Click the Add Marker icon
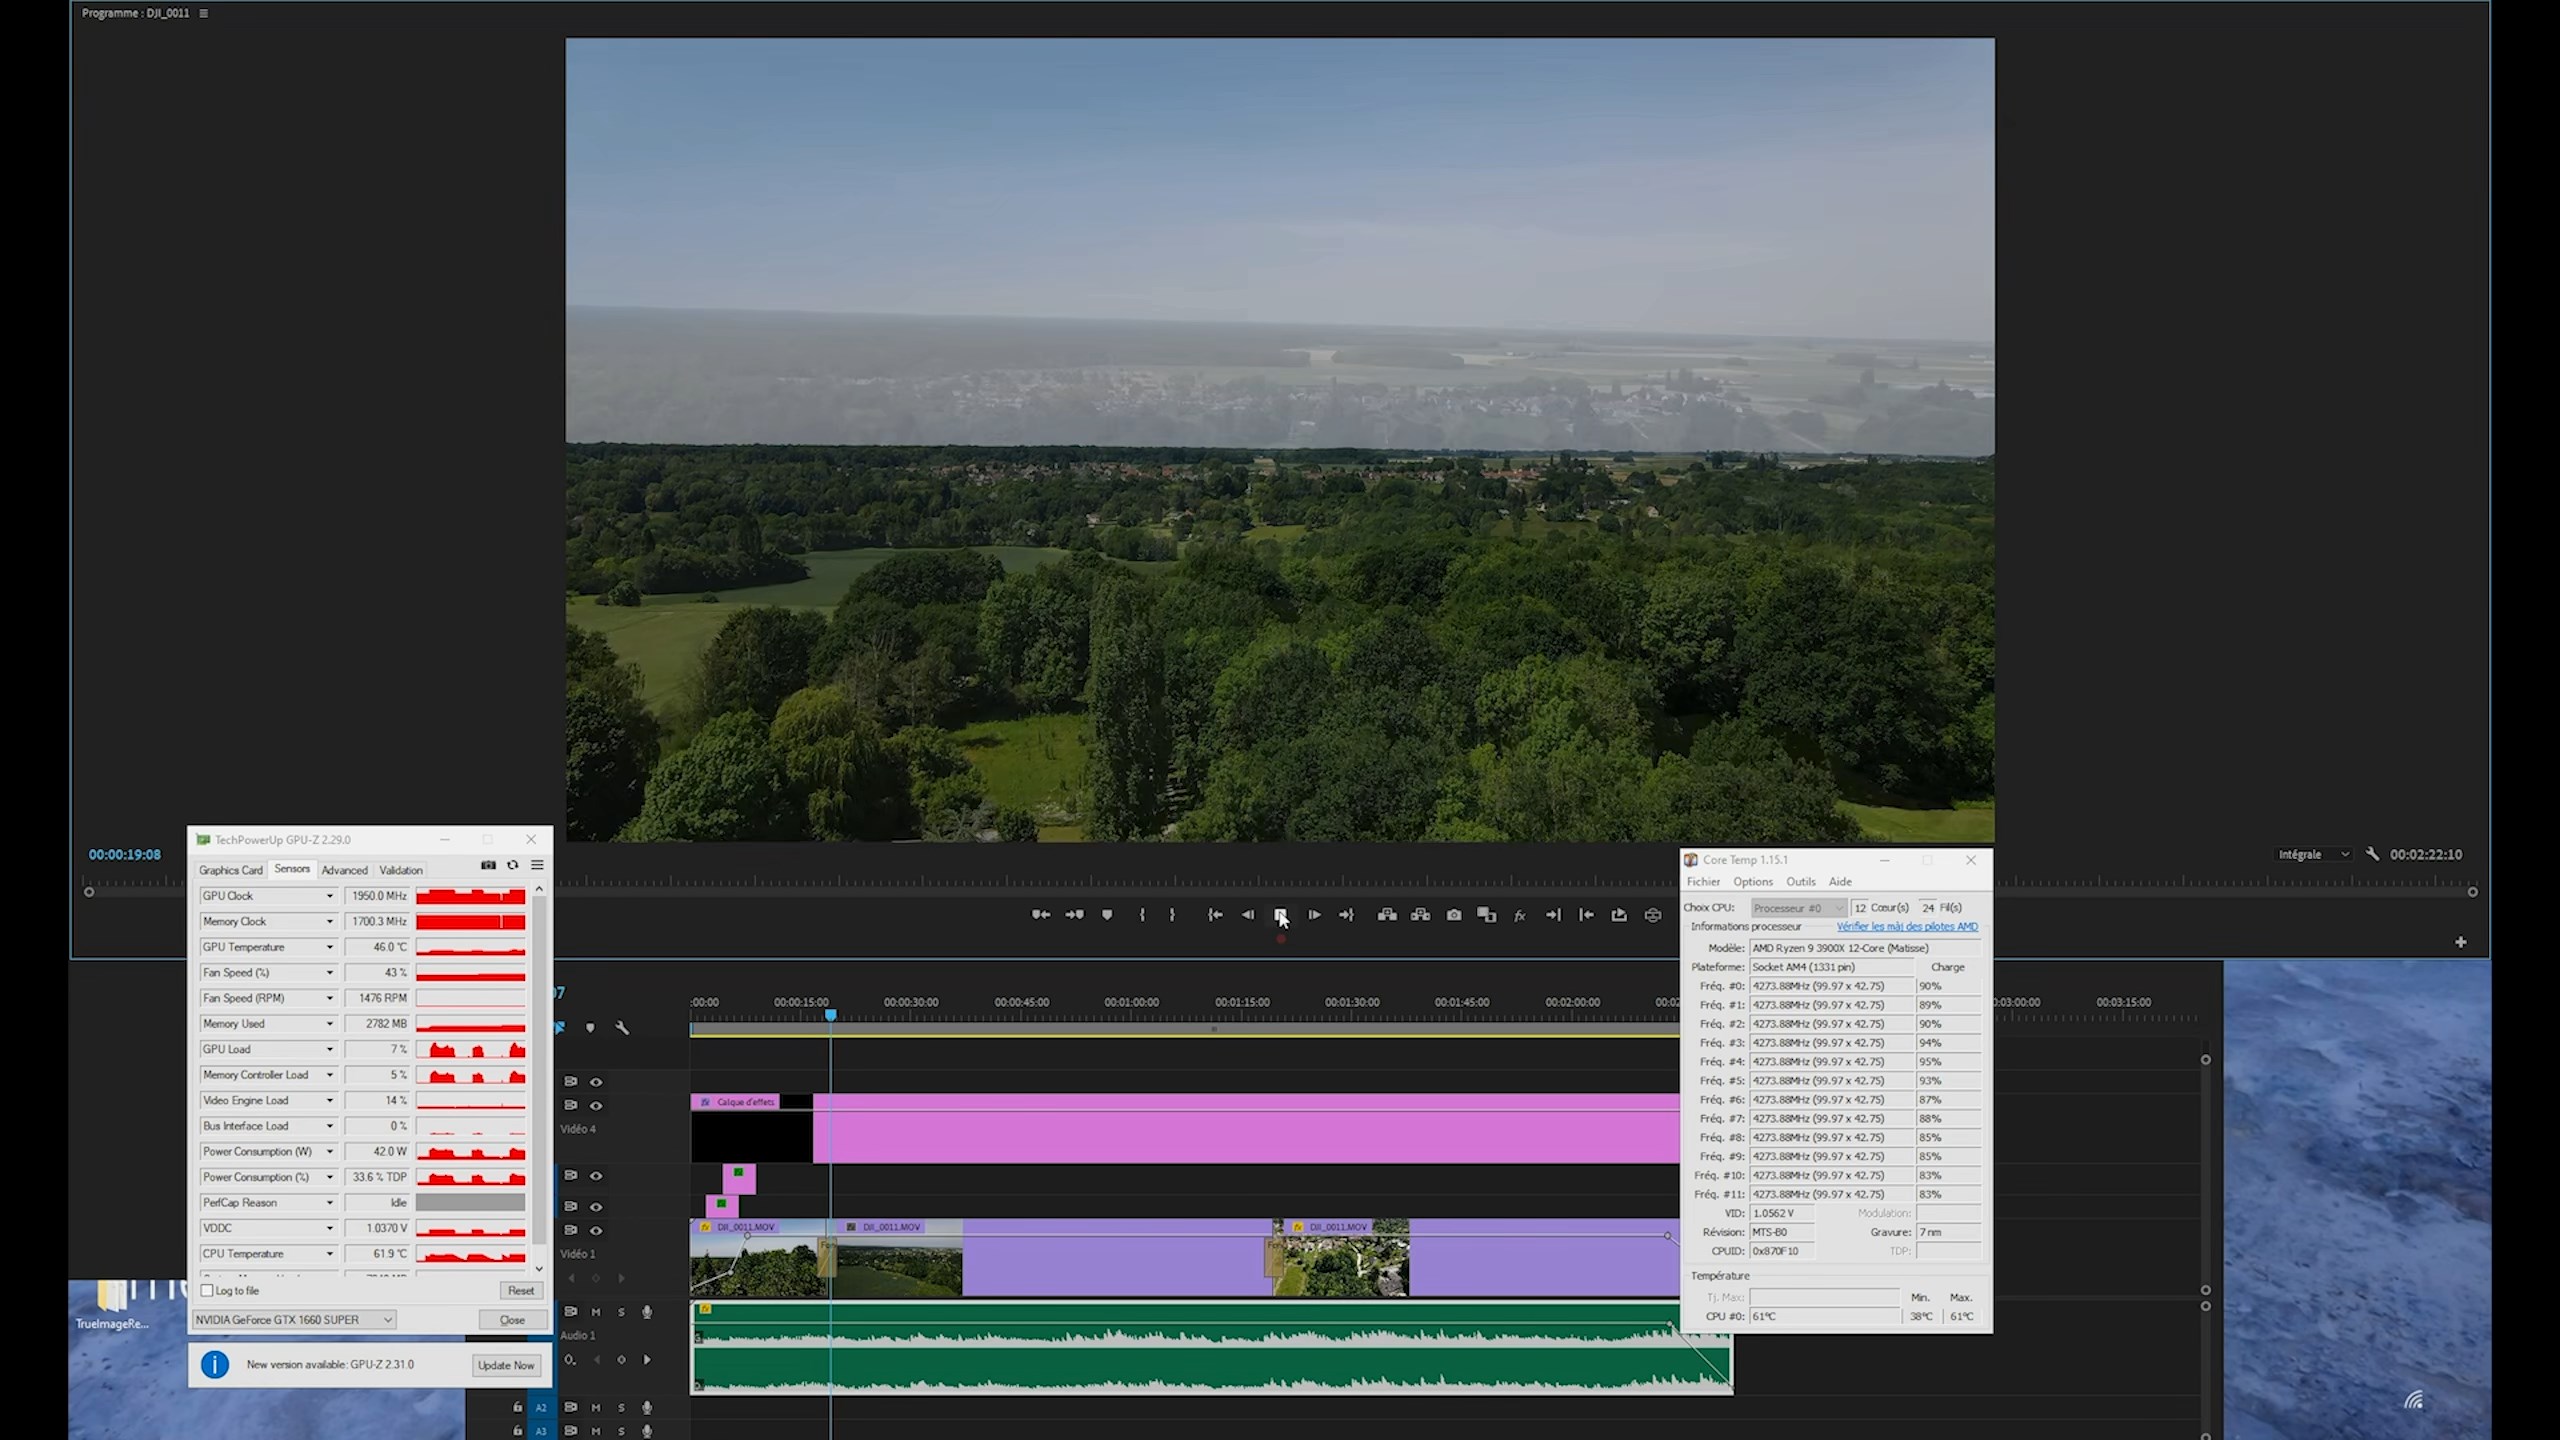 coord(1107,915)
